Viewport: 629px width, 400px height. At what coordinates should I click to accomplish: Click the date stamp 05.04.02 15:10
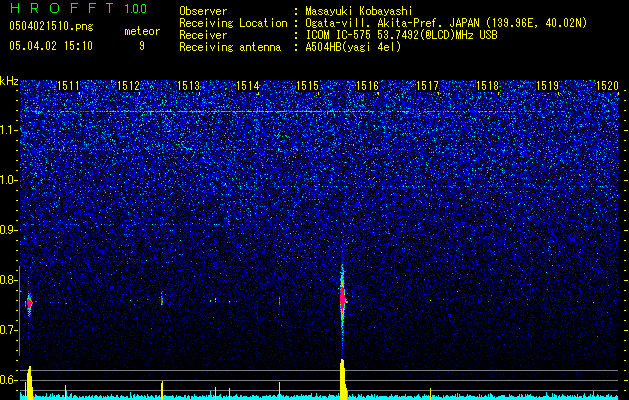coord(51,46)
